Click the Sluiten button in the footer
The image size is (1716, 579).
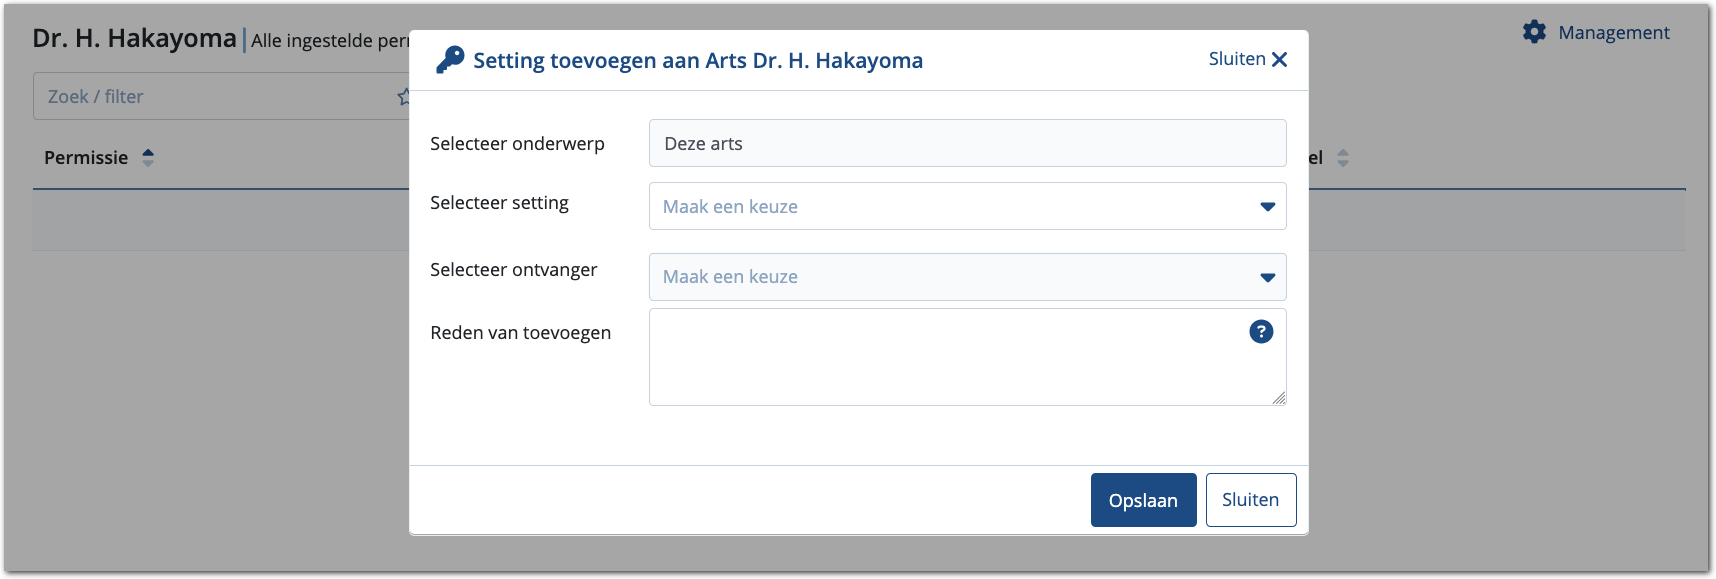click(1250, 500)
